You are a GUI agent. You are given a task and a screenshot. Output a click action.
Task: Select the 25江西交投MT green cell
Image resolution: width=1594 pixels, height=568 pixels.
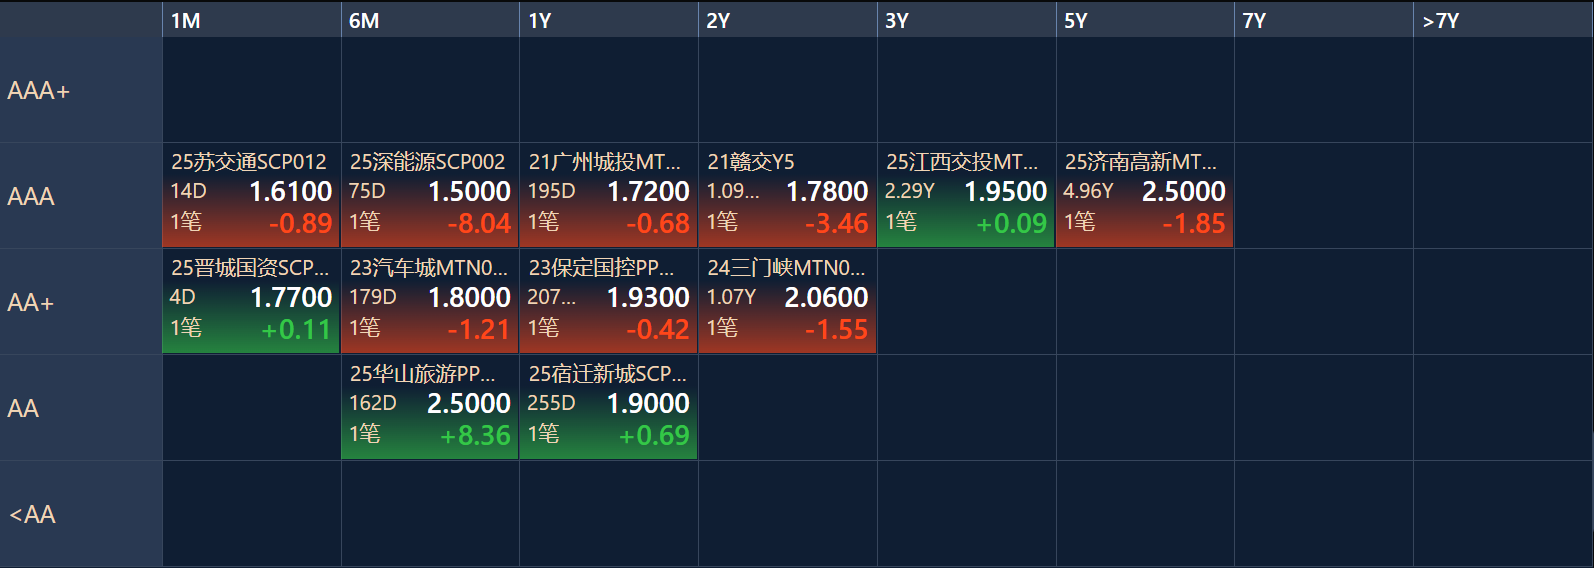coord(966,195)
